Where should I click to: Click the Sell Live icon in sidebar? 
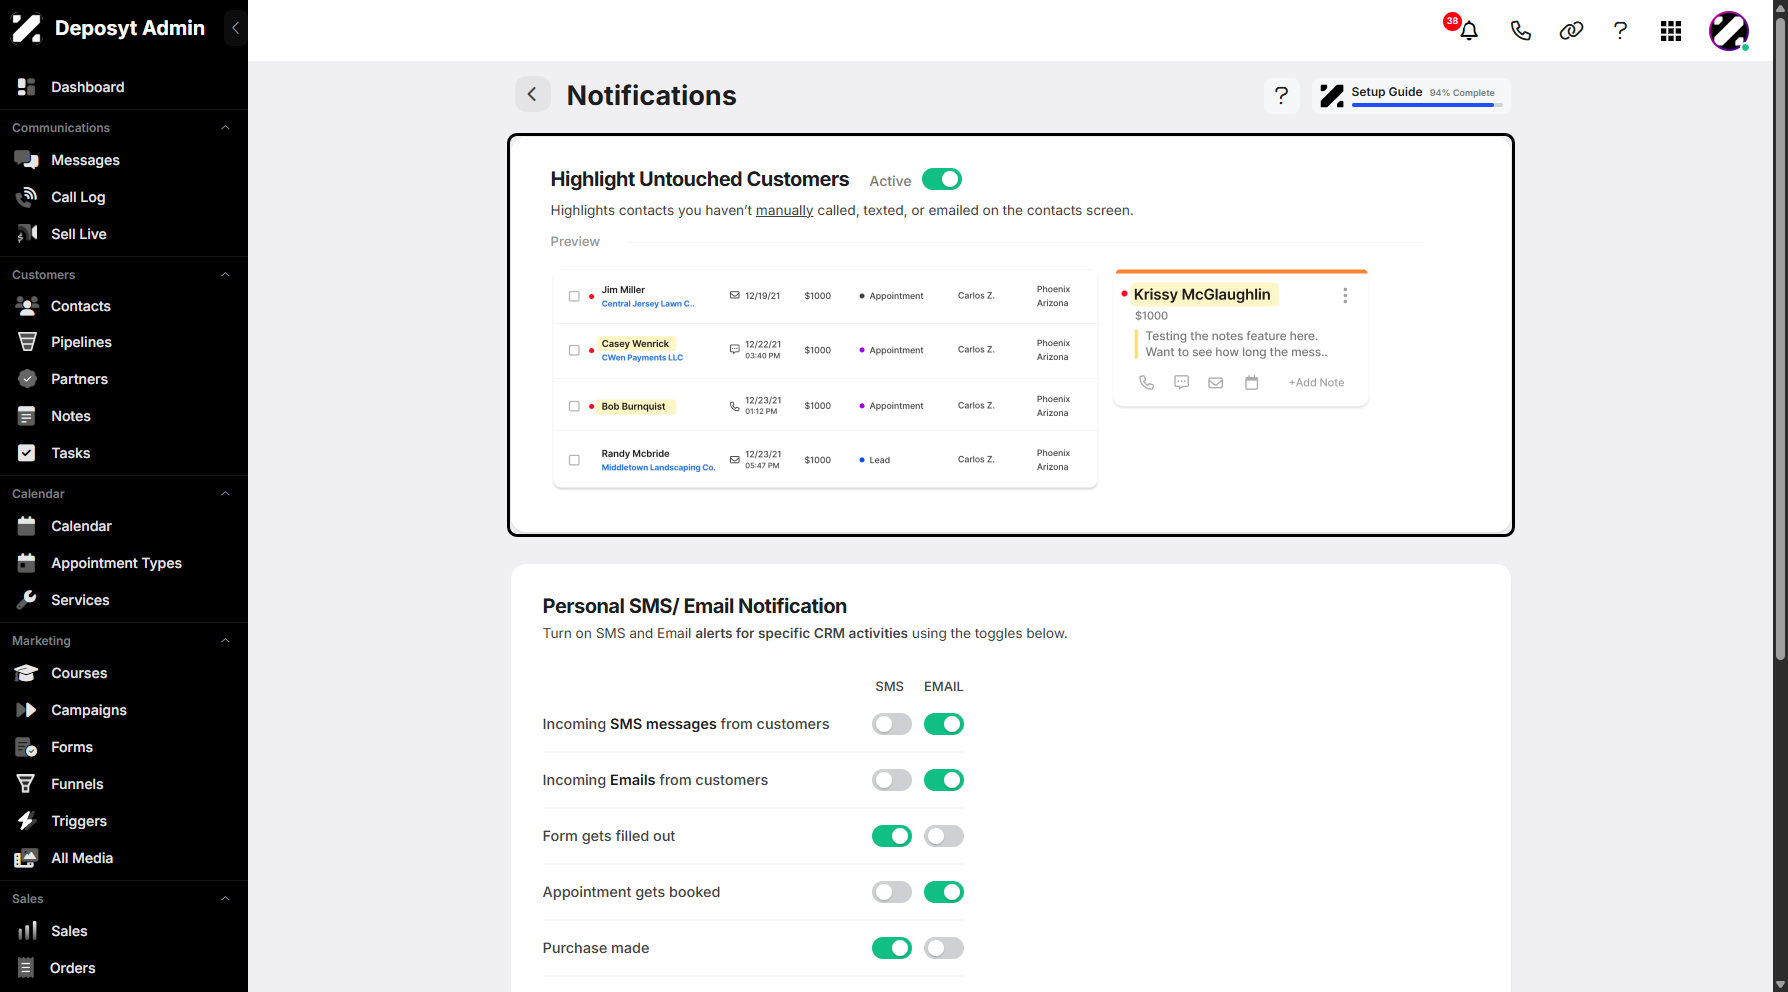click(x=27, y=234)
